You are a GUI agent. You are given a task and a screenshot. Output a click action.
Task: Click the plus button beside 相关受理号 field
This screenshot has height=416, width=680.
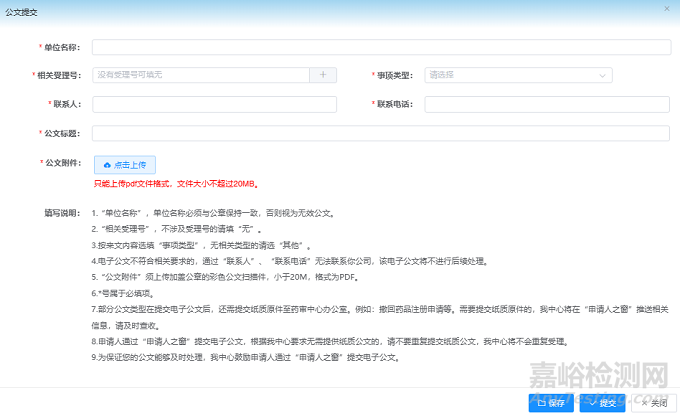pyautogui.click(x=322, y=75)
